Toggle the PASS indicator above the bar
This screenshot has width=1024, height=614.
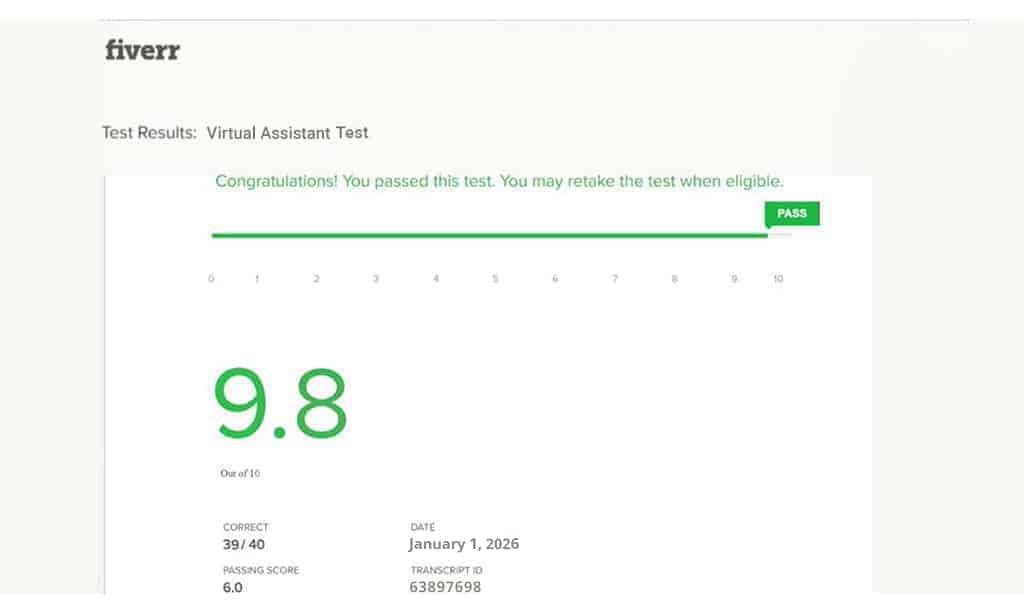792,213
